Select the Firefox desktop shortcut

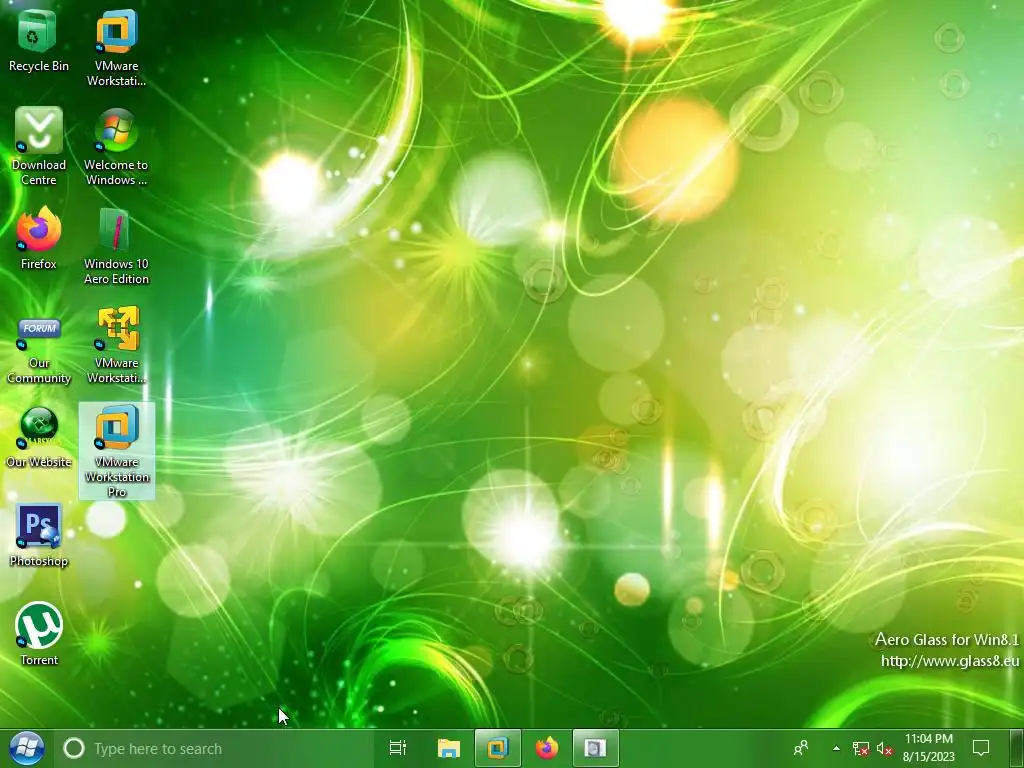(39, 238)
